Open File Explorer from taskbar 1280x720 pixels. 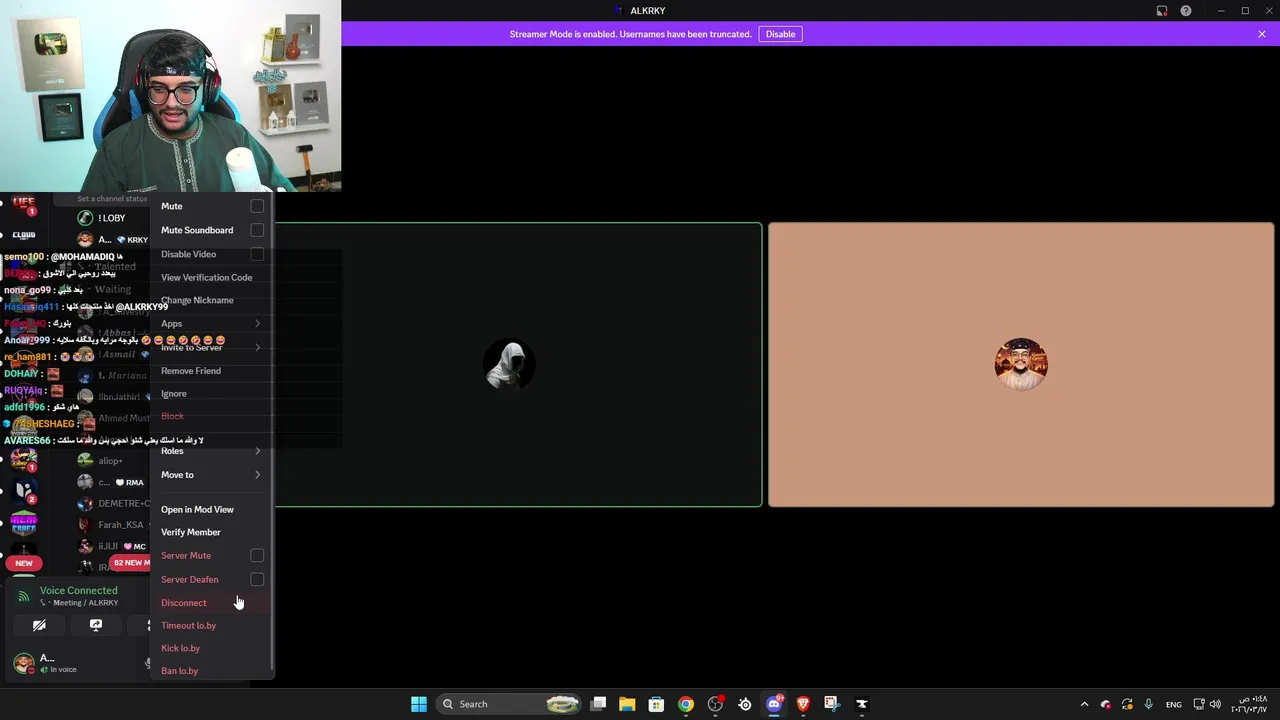[x=627, y=704]
